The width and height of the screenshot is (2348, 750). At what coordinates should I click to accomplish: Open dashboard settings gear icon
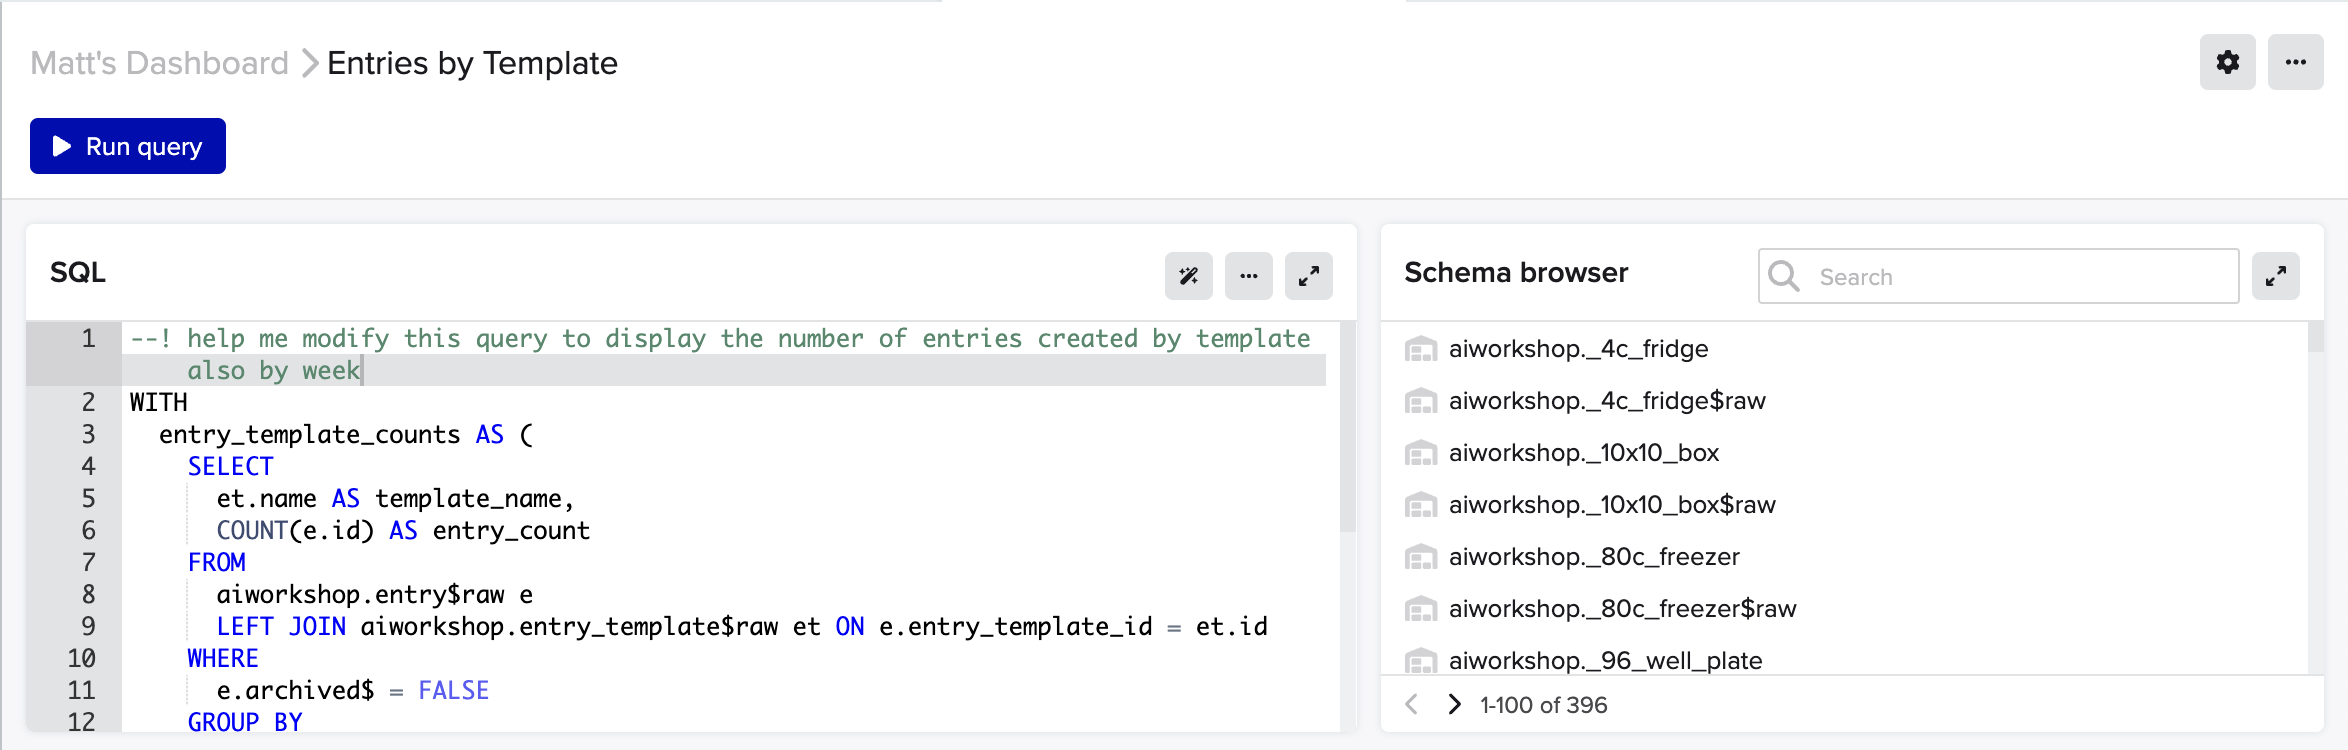[x=2227, y=62]
